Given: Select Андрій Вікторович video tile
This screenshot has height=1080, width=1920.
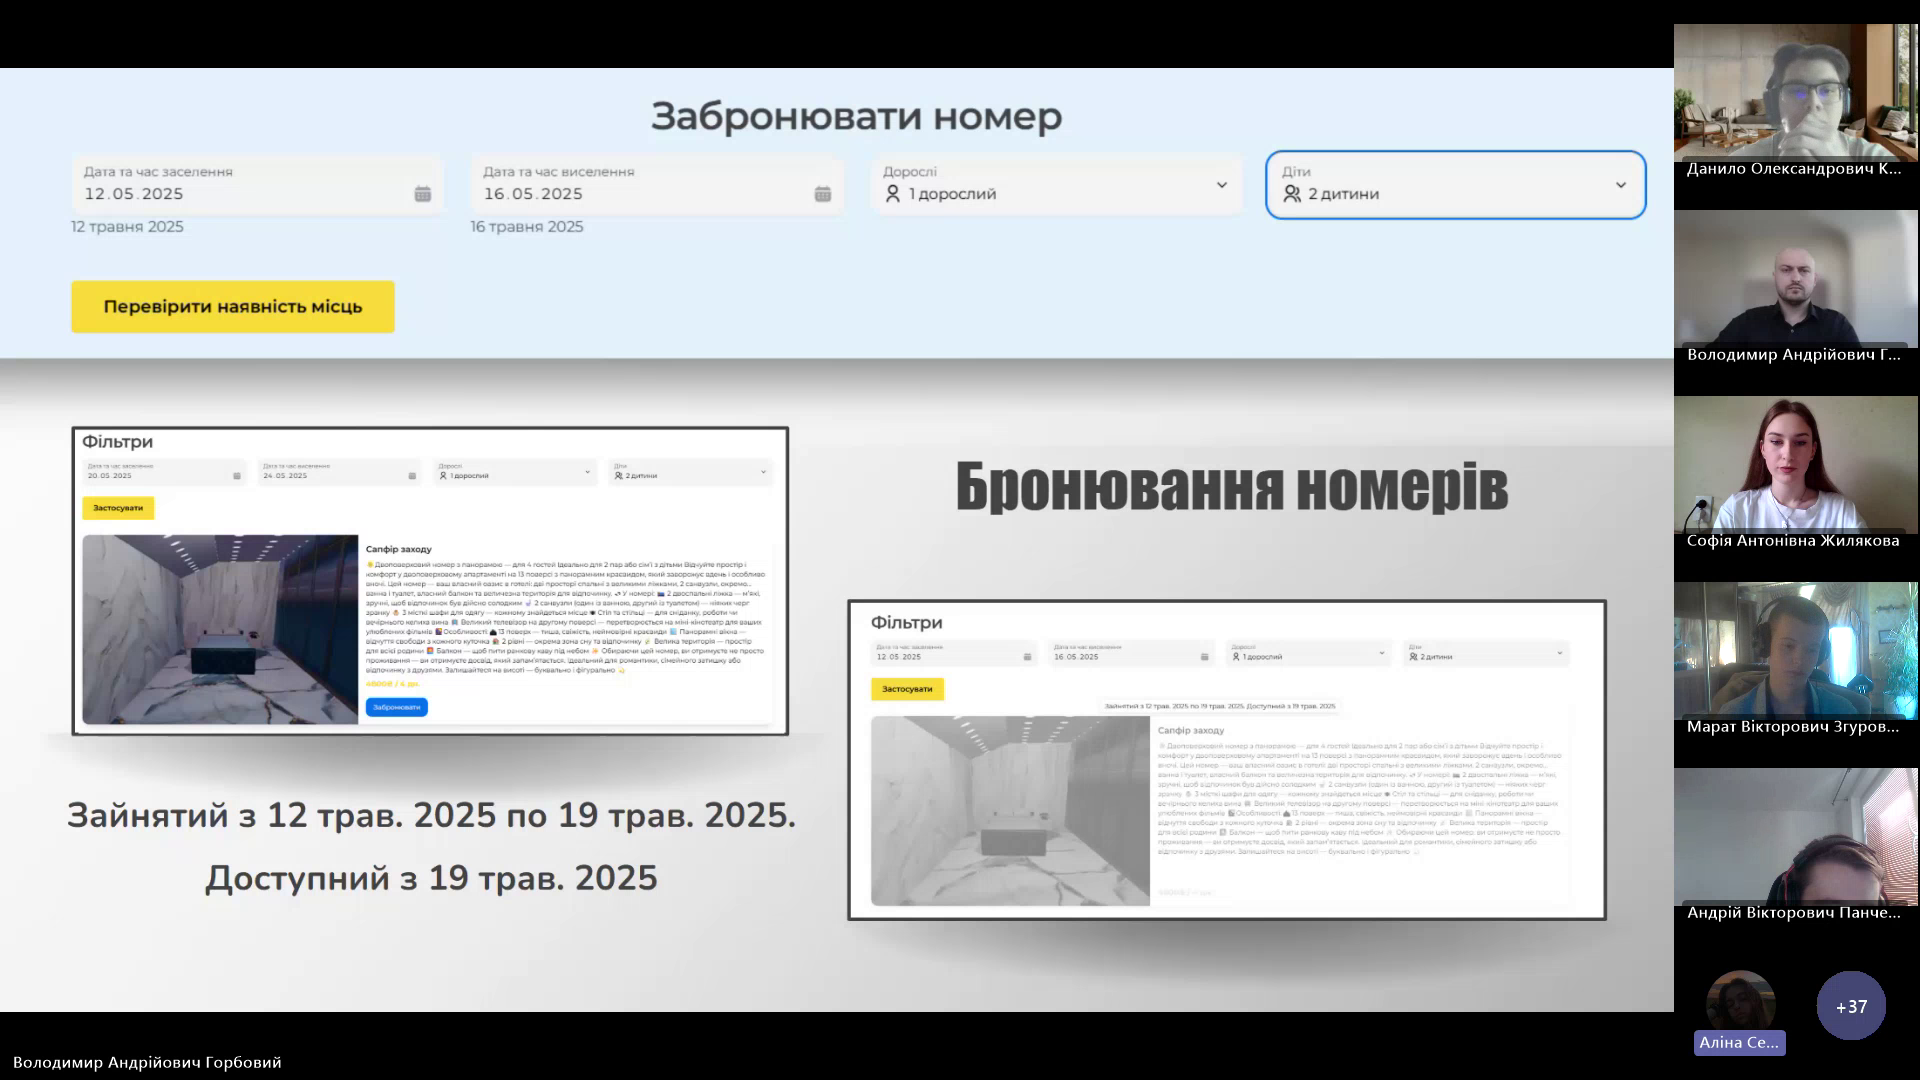Looking at the screenshot, I should coord(1795,837).
